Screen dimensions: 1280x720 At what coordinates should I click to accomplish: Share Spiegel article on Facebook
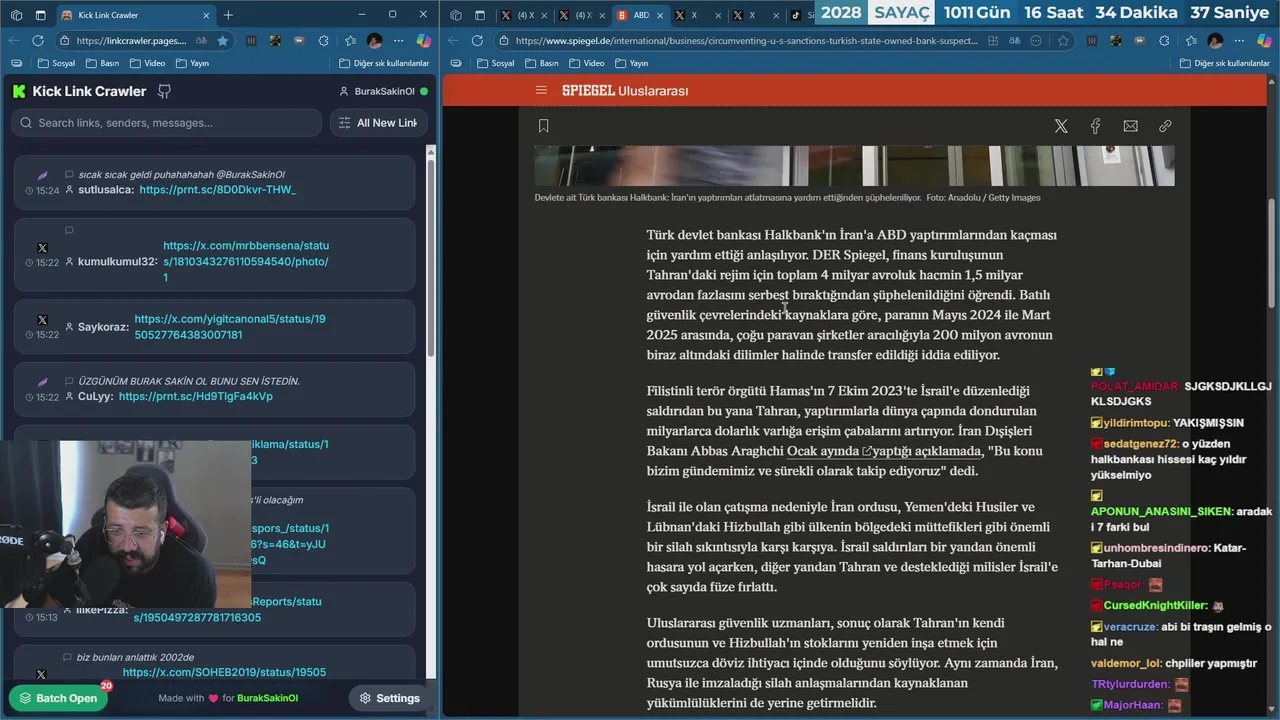(x=1095, y=126)
